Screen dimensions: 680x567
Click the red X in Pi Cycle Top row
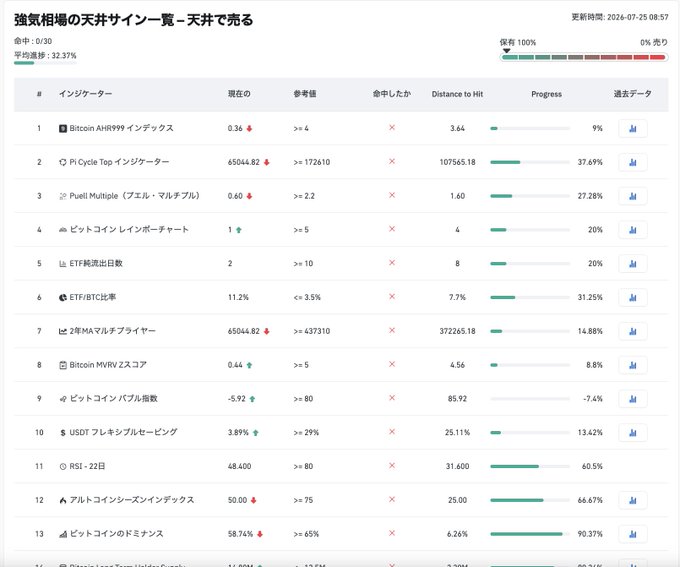point(392,161)
